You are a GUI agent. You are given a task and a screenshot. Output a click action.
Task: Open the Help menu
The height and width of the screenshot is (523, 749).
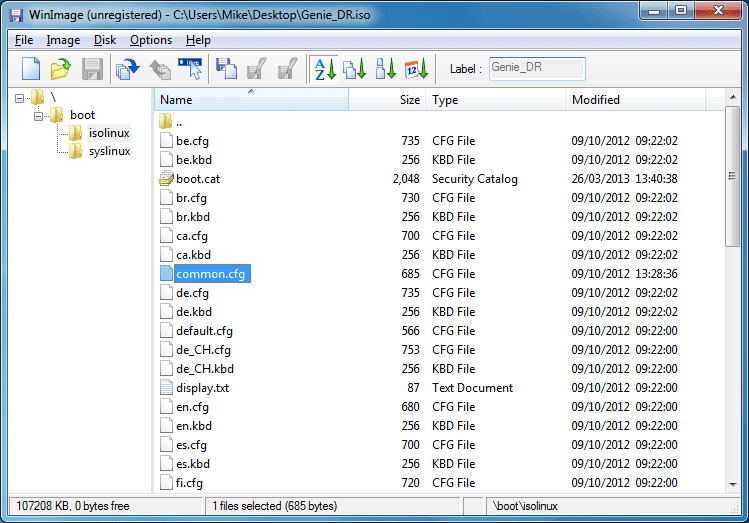(198, 40)
